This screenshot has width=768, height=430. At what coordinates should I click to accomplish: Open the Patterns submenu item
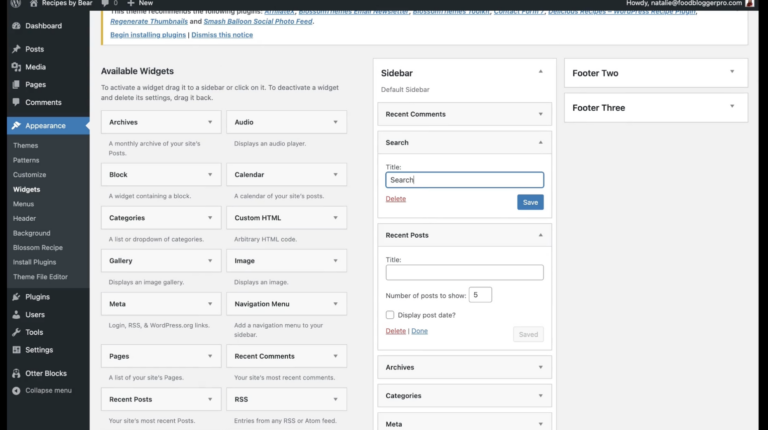26,160
